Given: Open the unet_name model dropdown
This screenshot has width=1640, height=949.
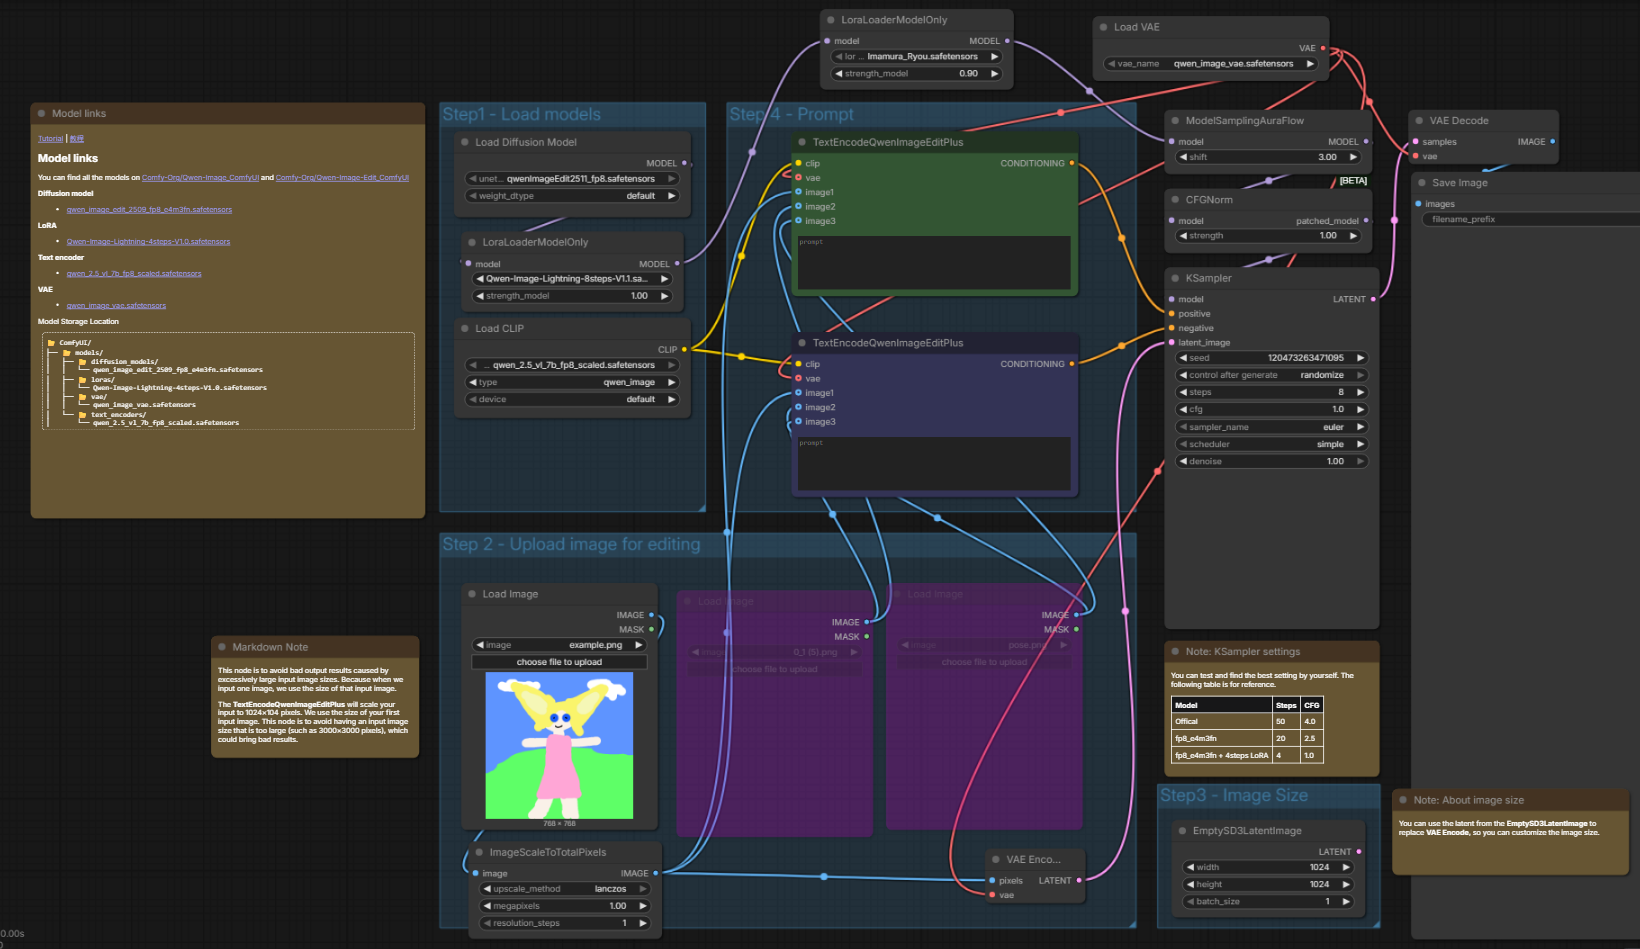Looking at the screenshot, I should click(x=573, y=179).
